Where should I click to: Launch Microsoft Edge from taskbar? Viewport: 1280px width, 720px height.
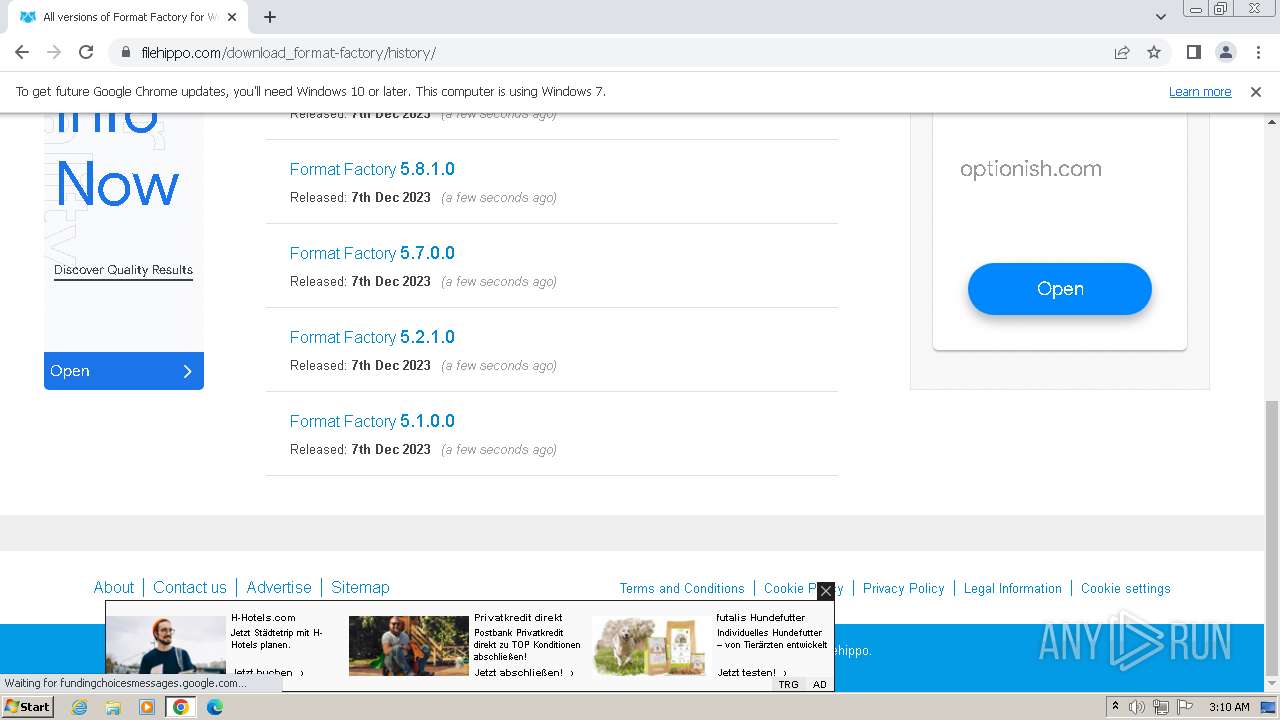point(215,707)
